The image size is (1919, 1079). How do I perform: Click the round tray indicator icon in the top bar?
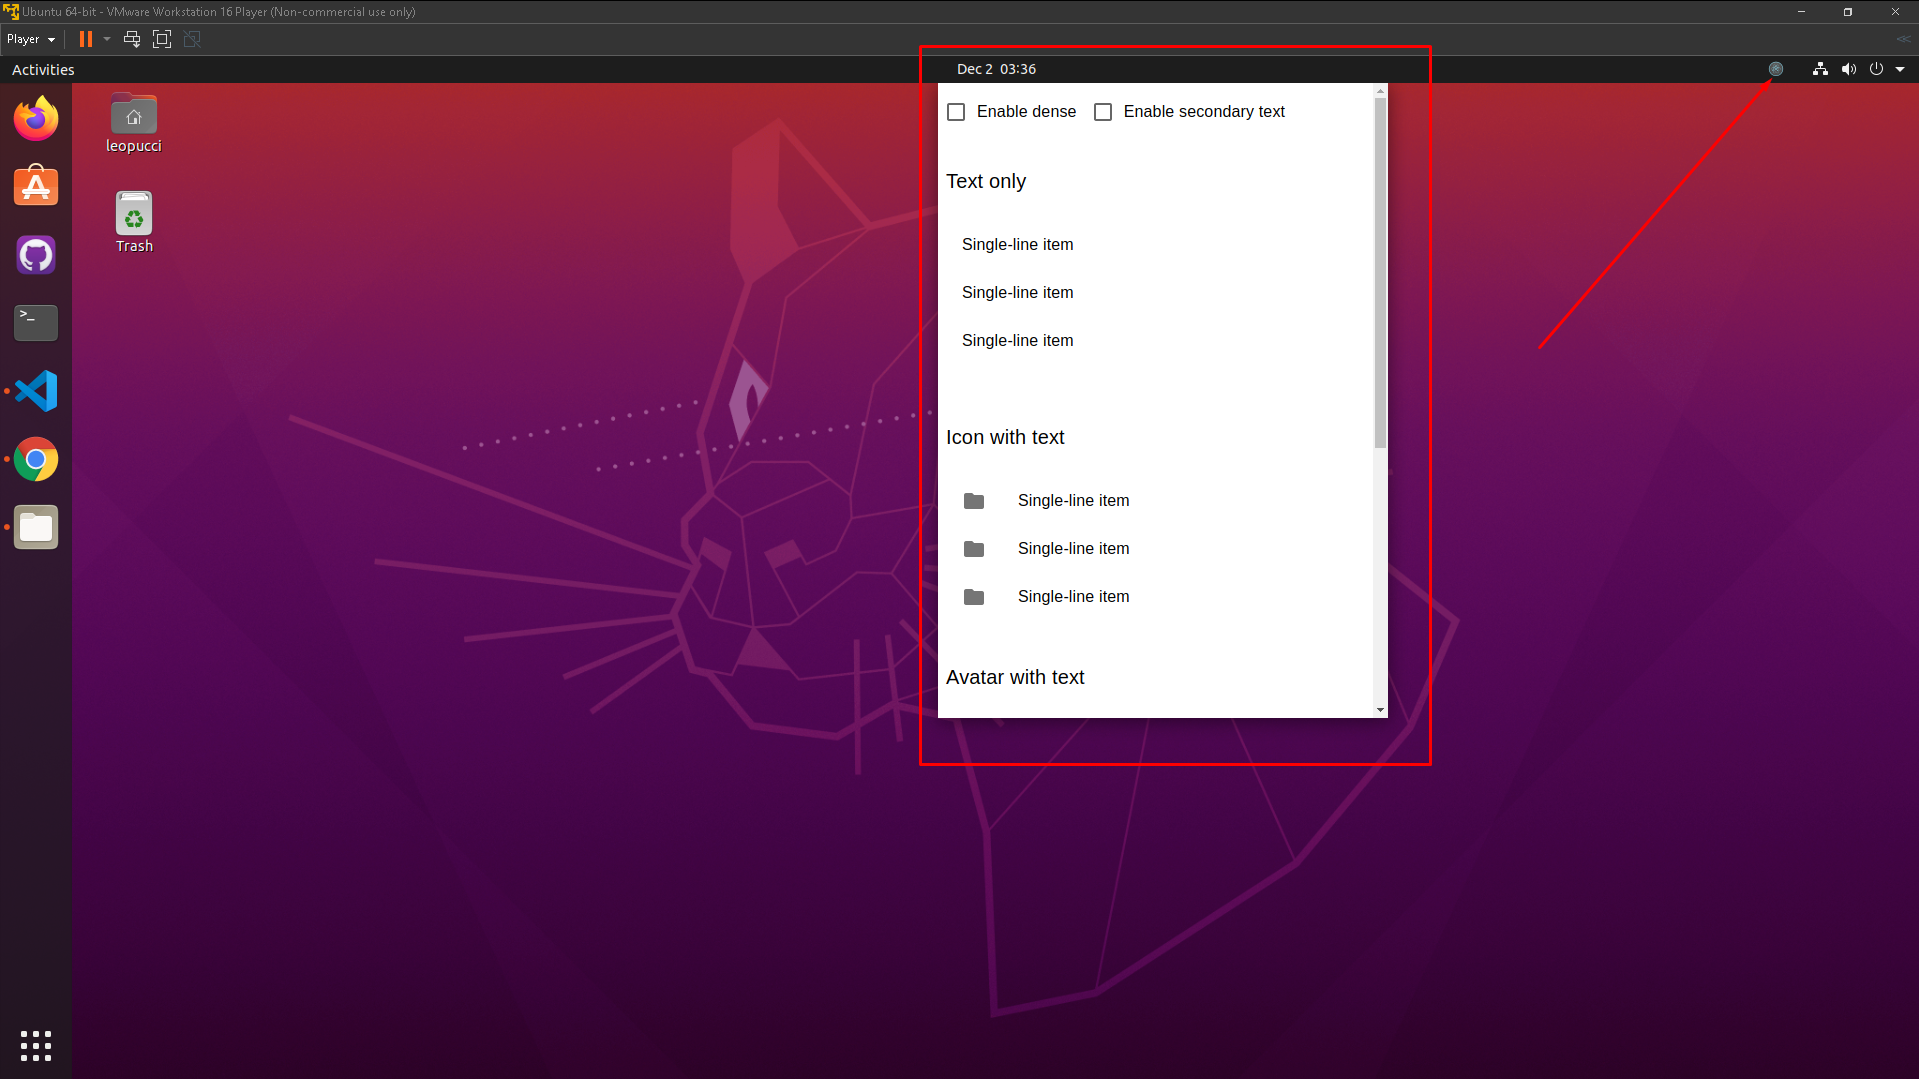pos(1776,69)
